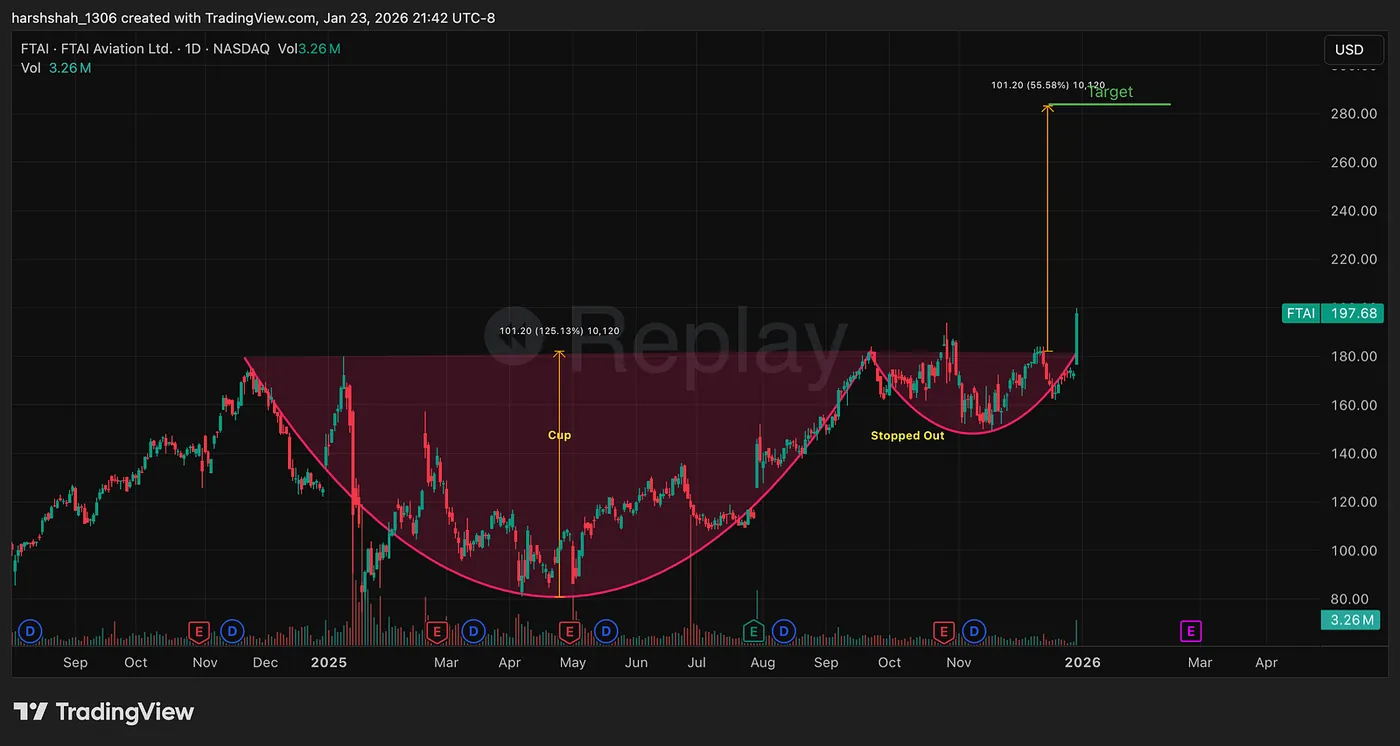Click the harshshah_1306 created with TradingView.com caption
1400x746 pixels.
click(x=253, y=18)
